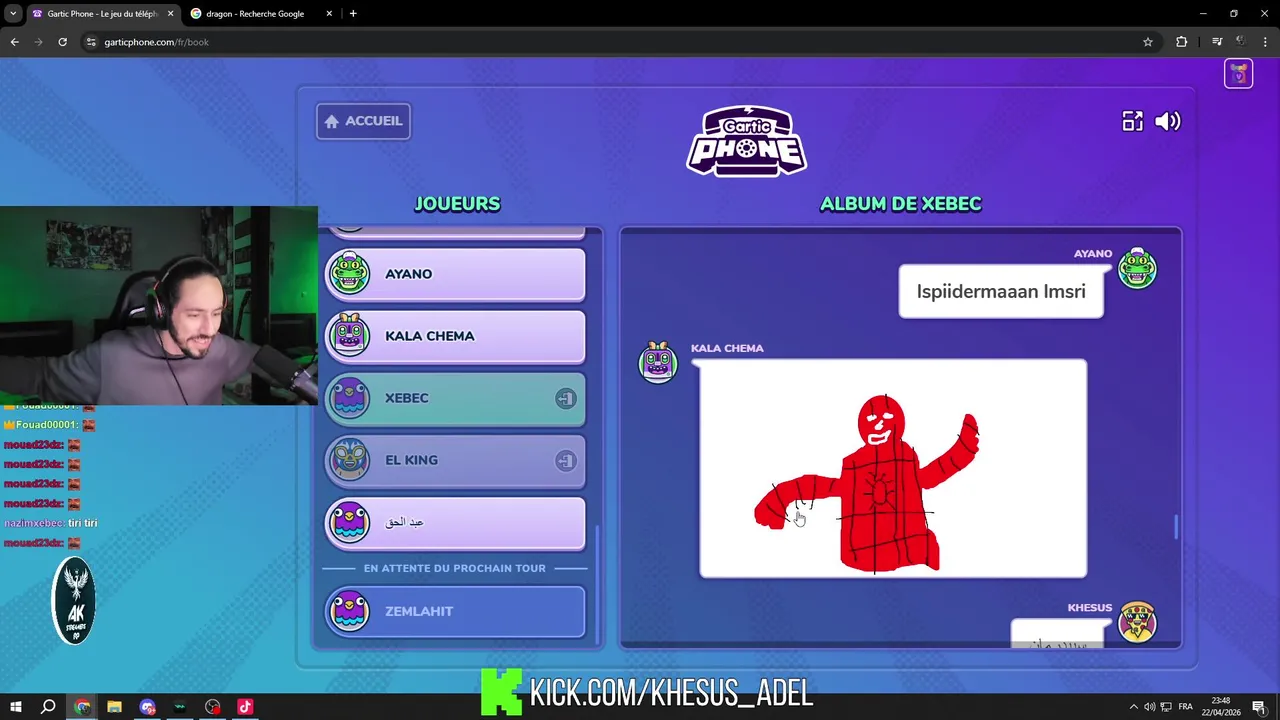Click AYANO's avatar in the album
The width and height of the screenshot is (1280, 720).
point(1137,269)
